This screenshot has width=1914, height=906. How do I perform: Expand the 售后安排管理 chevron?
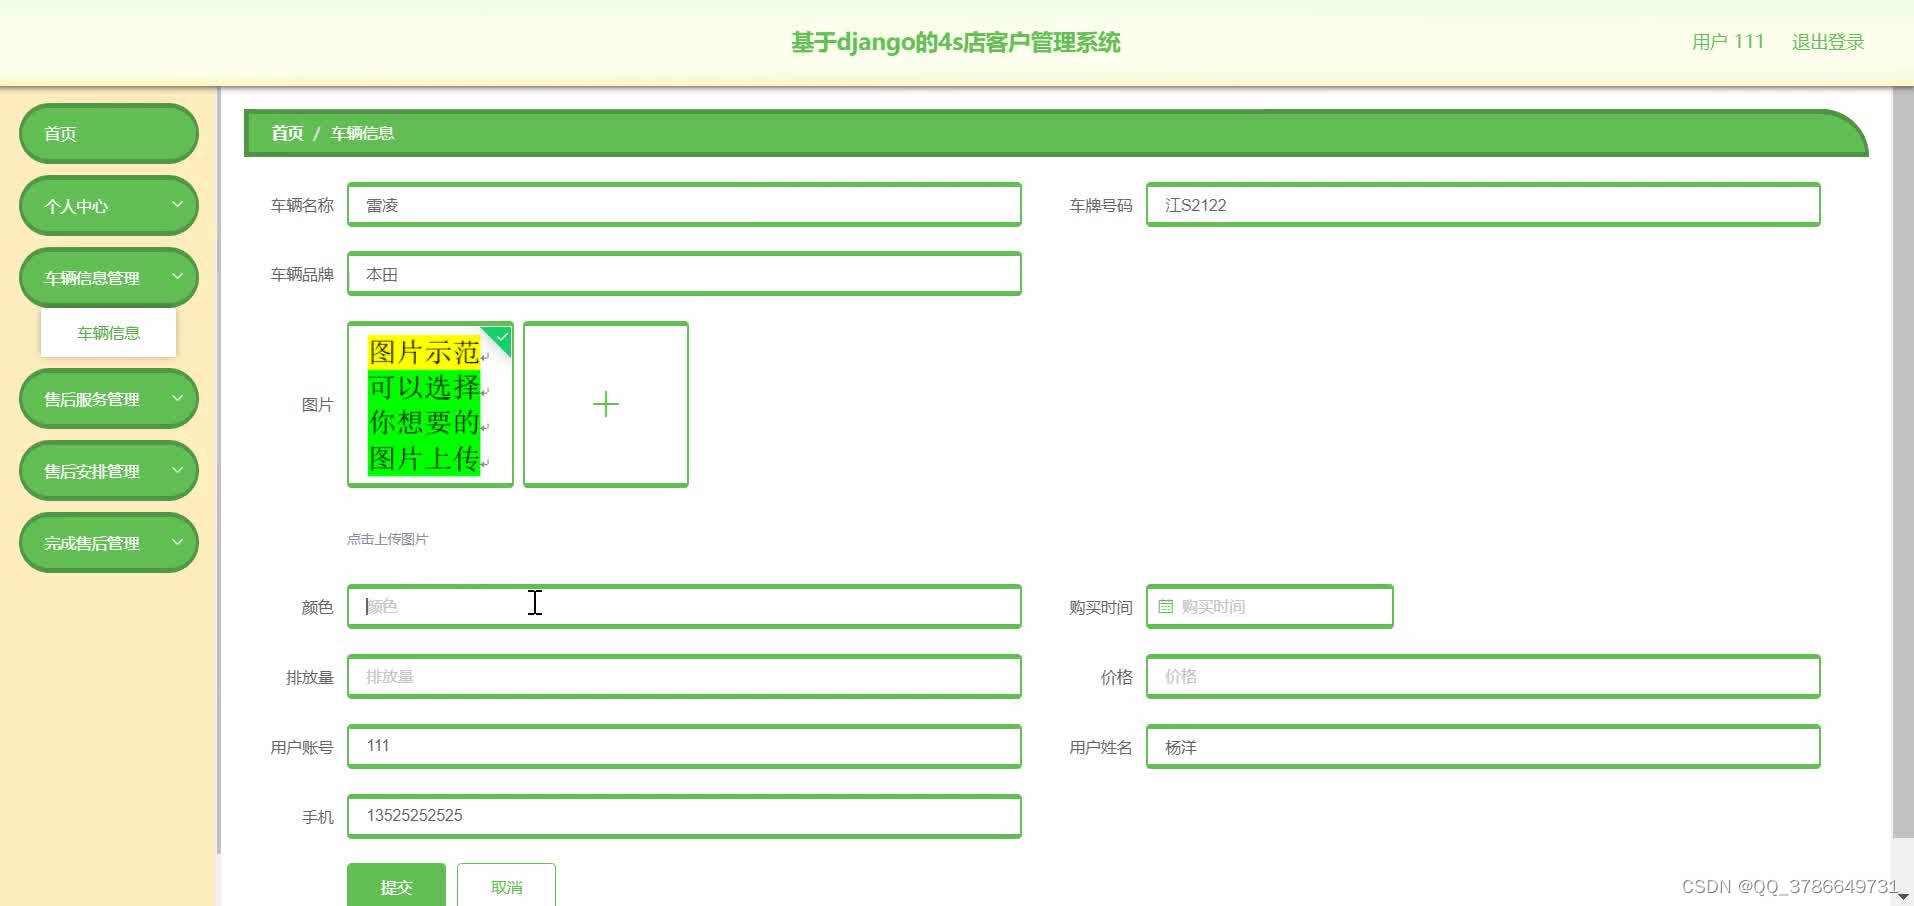(177, 469)
